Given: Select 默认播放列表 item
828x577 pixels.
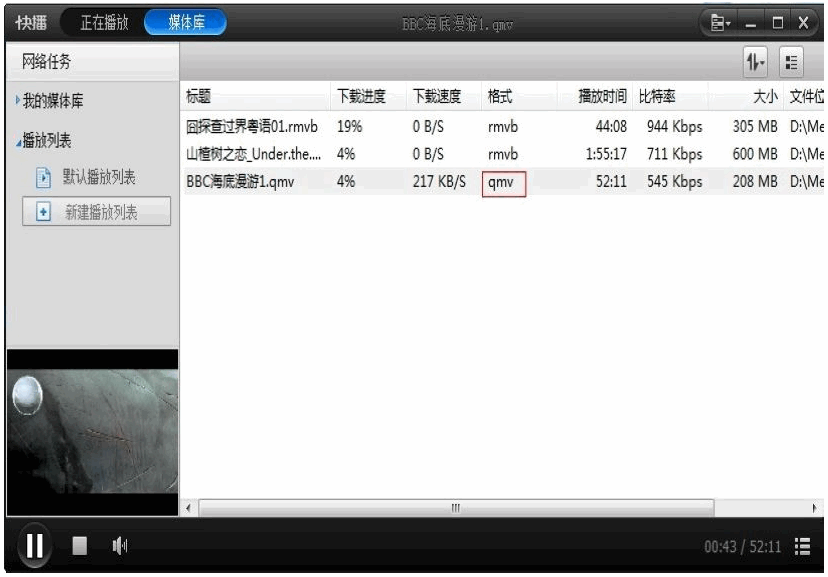Looking at the screenshot, I should [x=99, y=177].
